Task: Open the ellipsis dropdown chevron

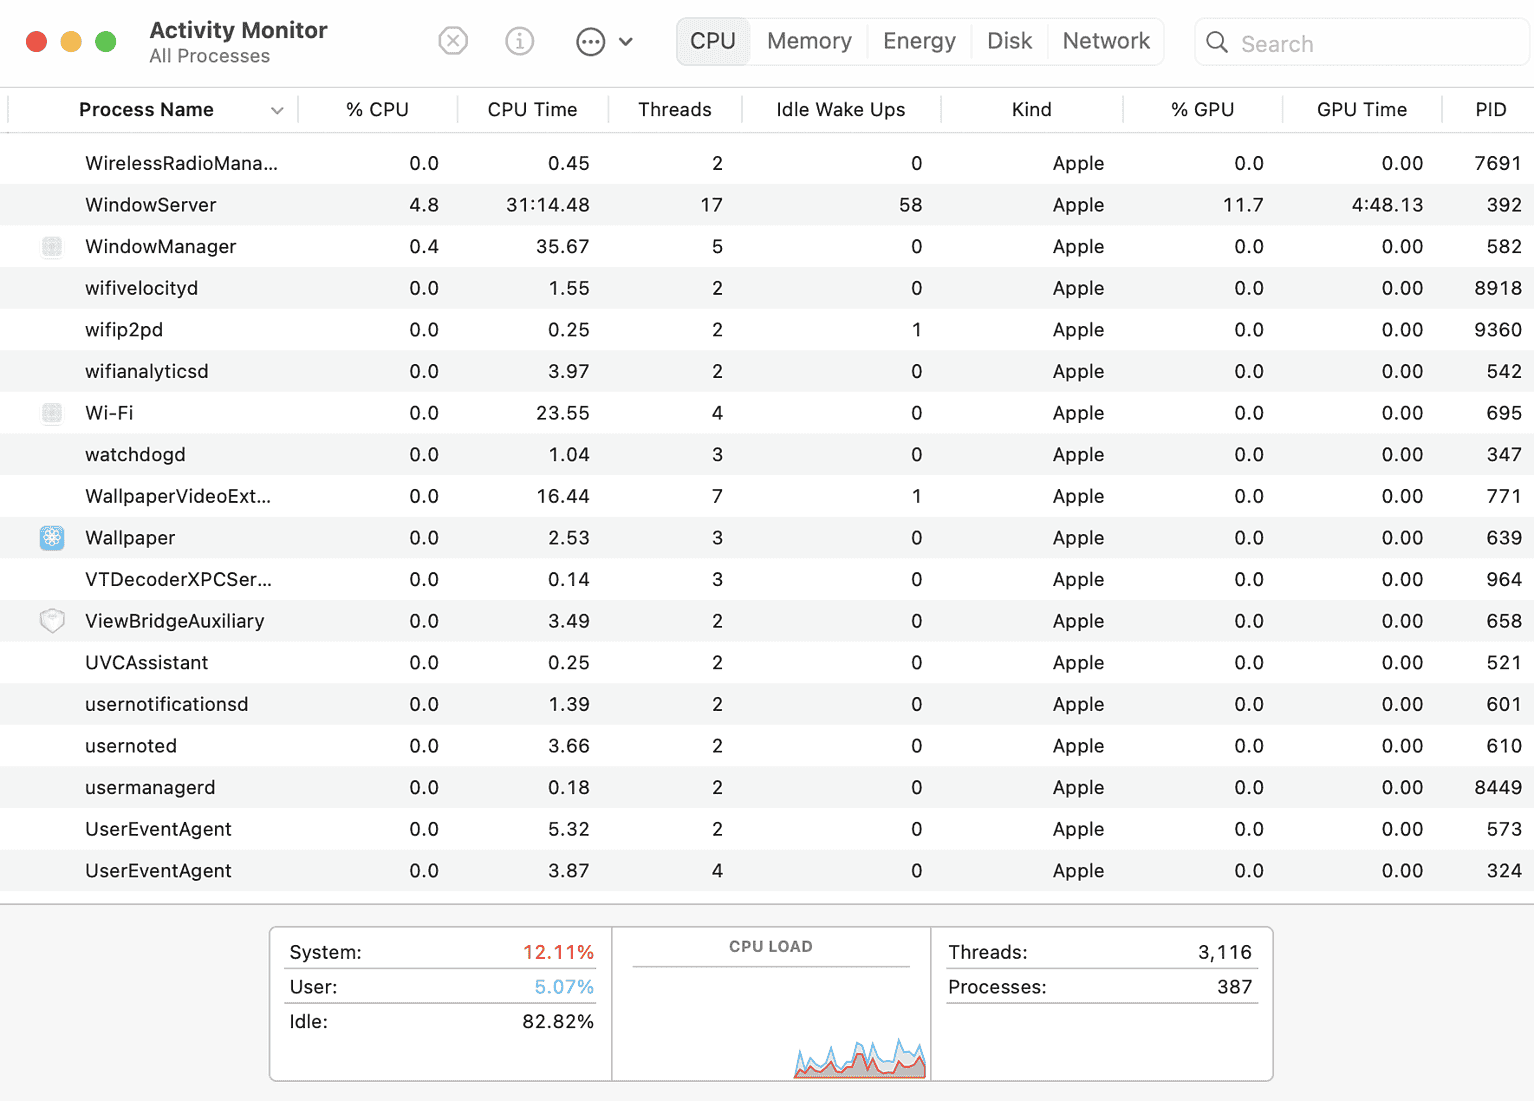Action: (626, 41)
